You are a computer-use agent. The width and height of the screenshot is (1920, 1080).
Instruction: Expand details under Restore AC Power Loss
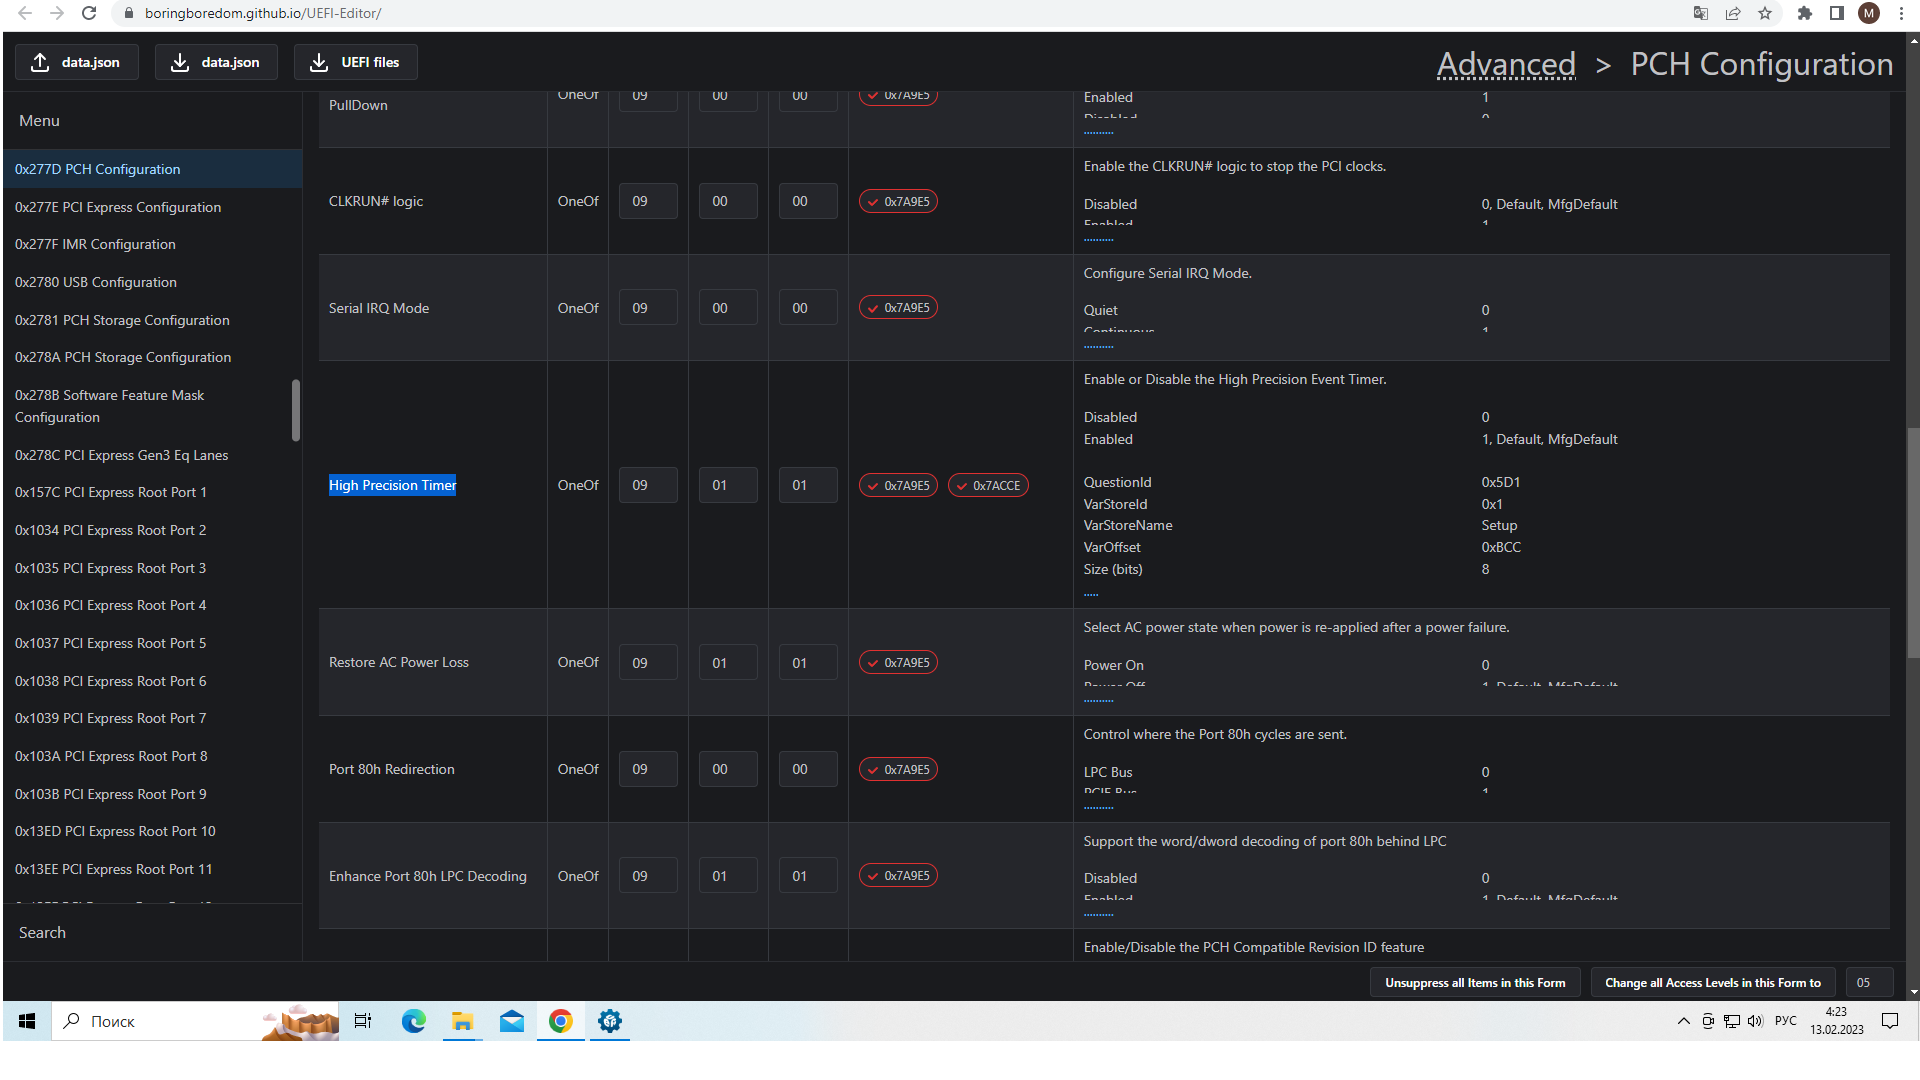pos(1098,701)
